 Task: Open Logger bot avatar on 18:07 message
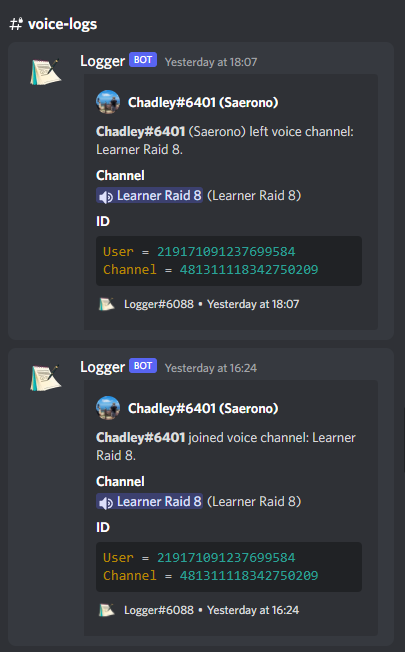(45, 72)
